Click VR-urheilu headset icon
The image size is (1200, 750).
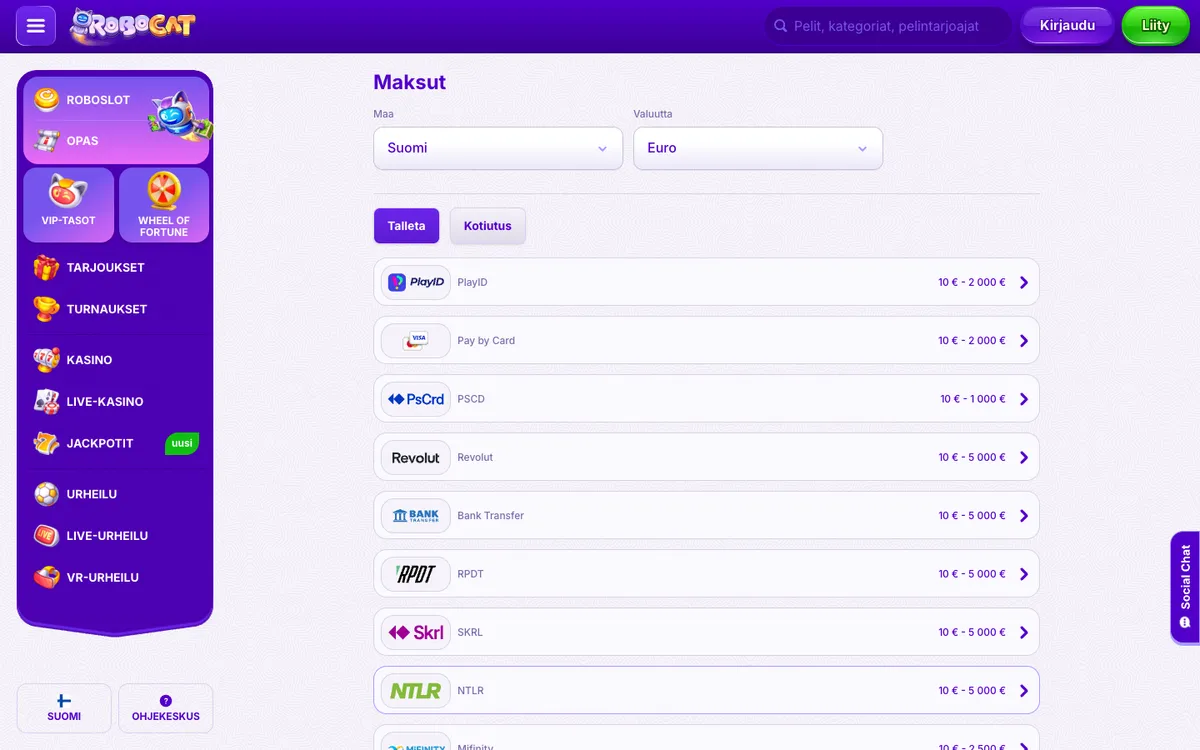pyautogui.click(x=46, y=577)
